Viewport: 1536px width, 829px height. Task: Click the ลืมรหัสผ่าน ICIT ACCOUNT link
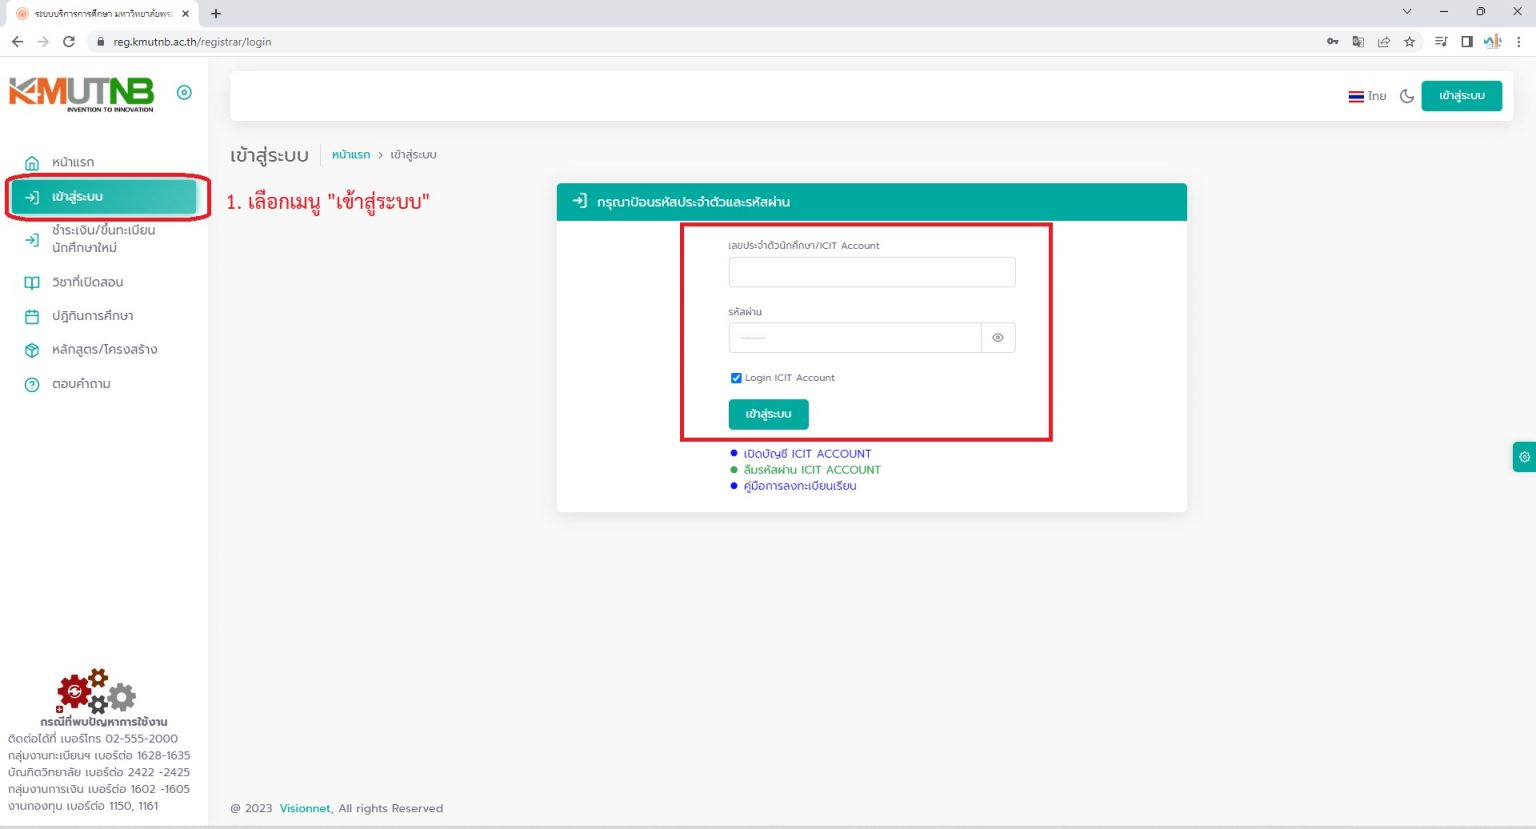click(x=811, y=470)
